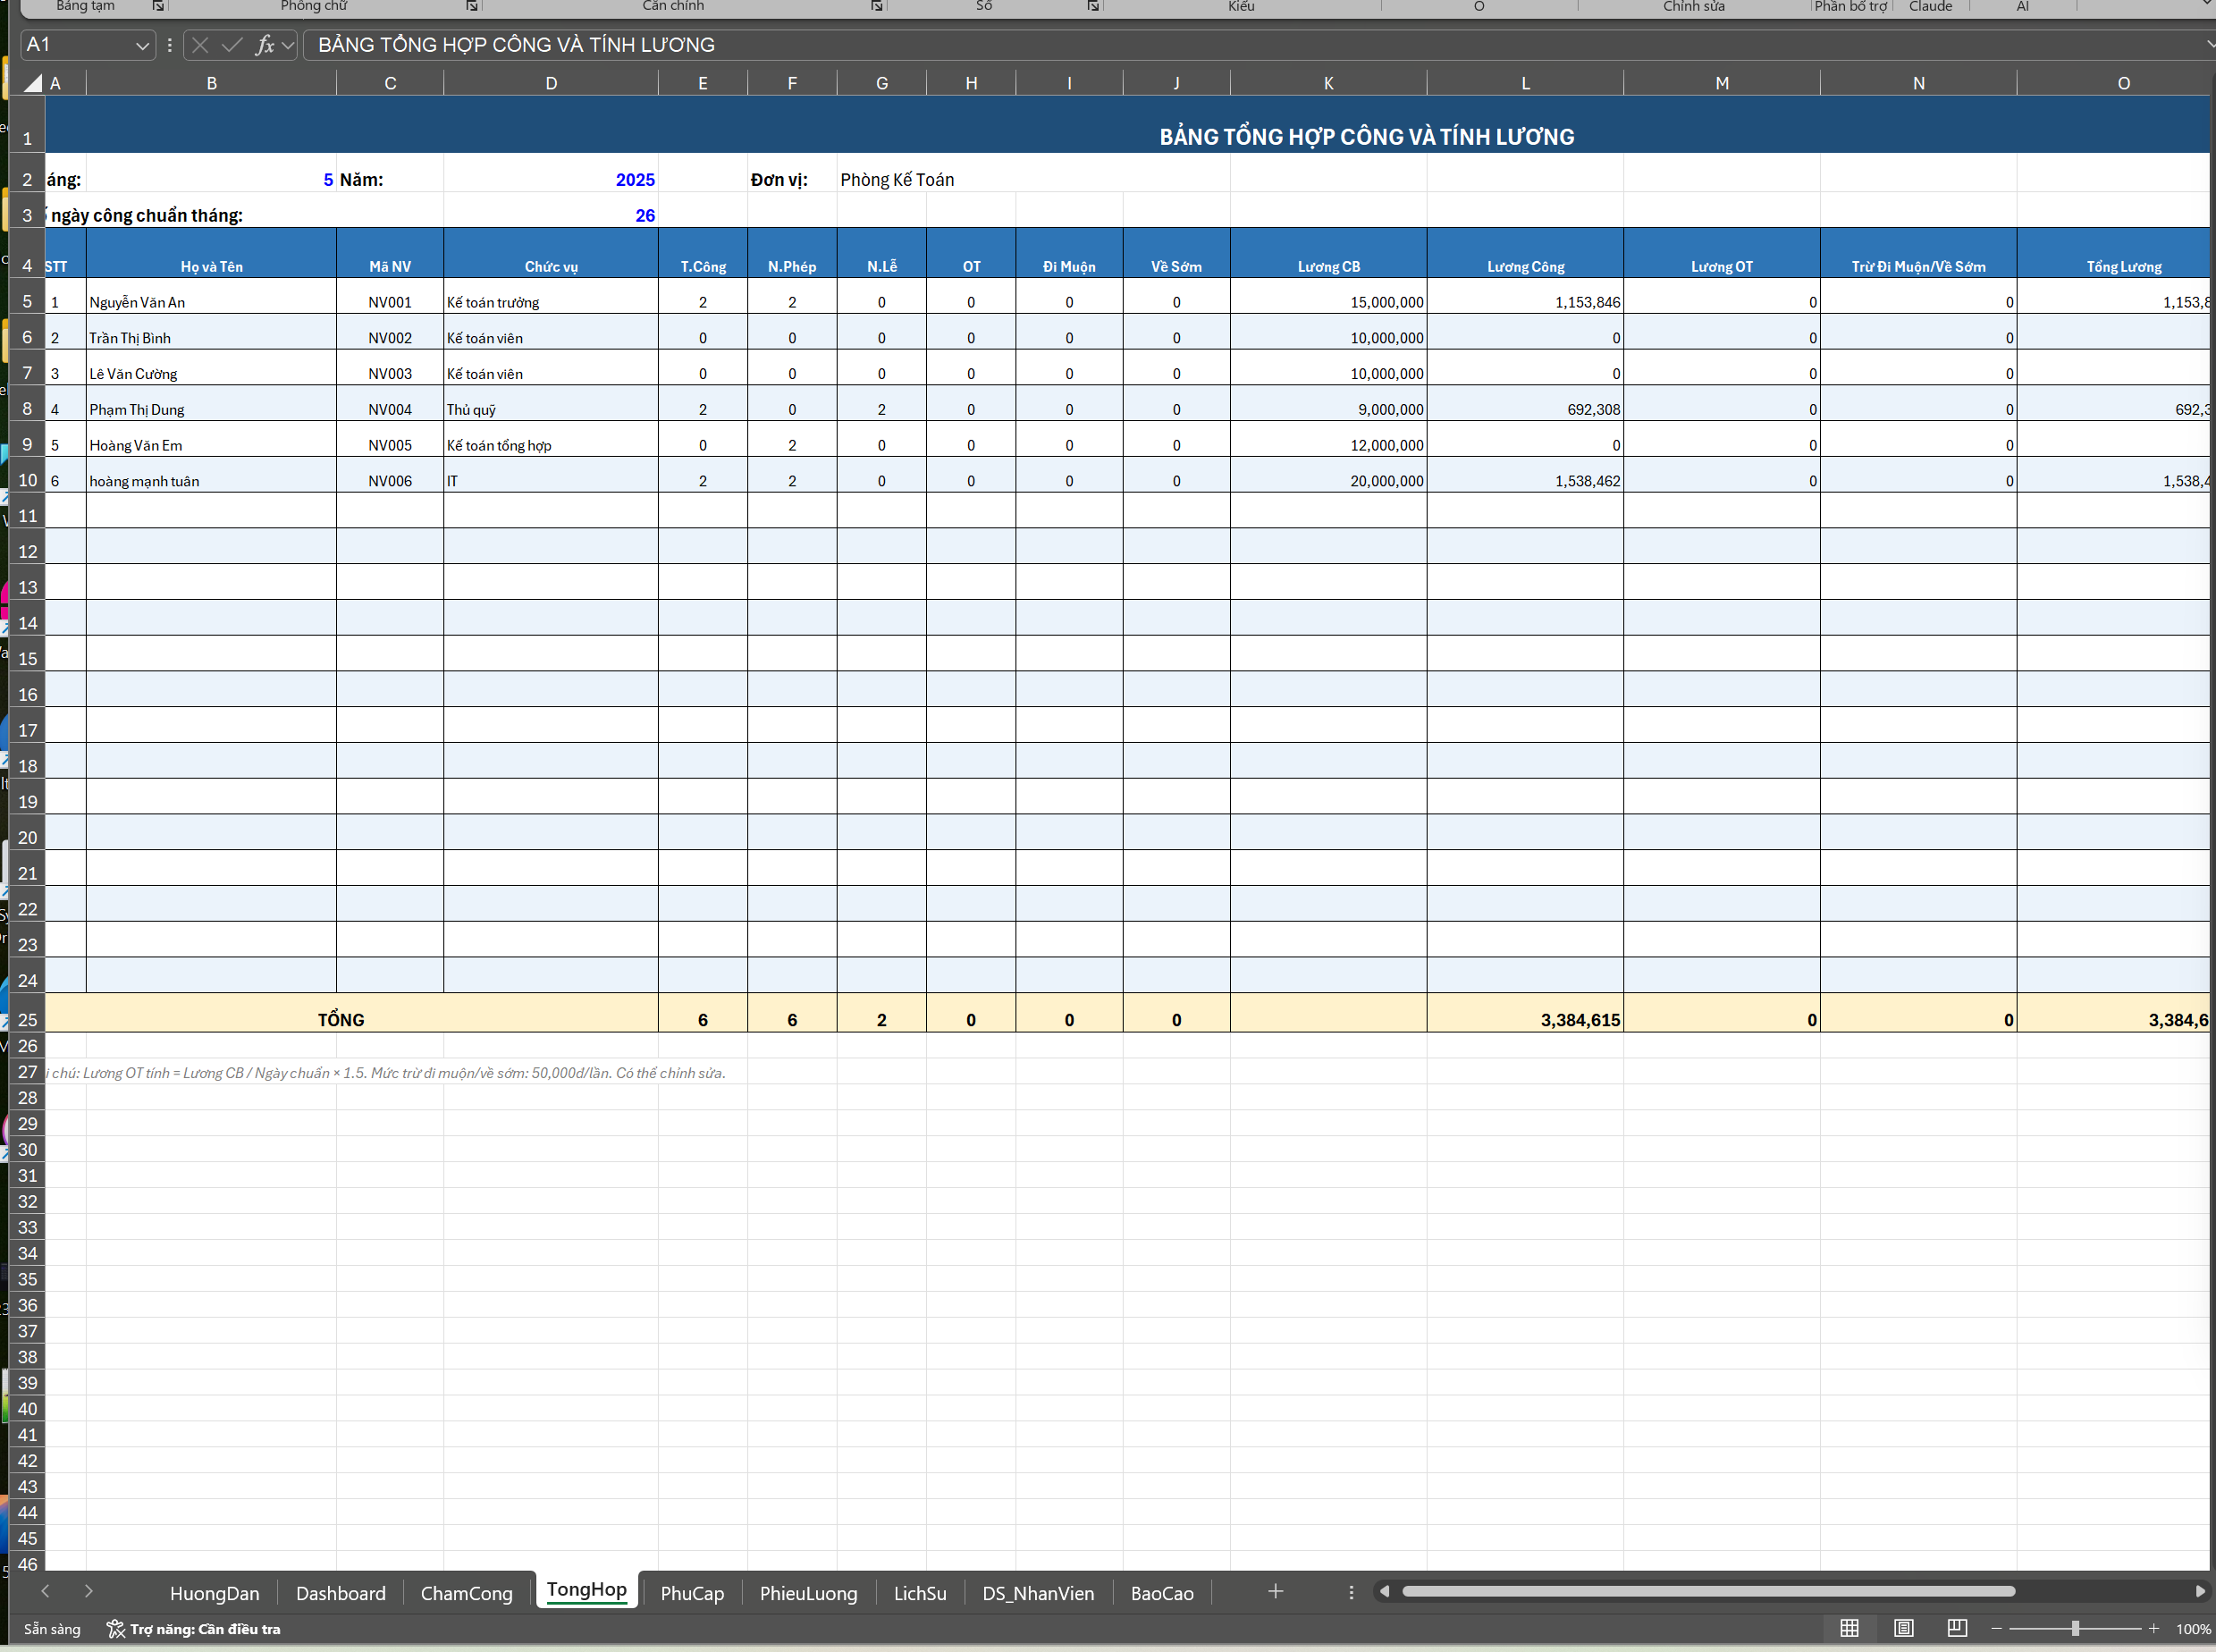
Task: Expand the Name Box dropdown
Action: 142,45
